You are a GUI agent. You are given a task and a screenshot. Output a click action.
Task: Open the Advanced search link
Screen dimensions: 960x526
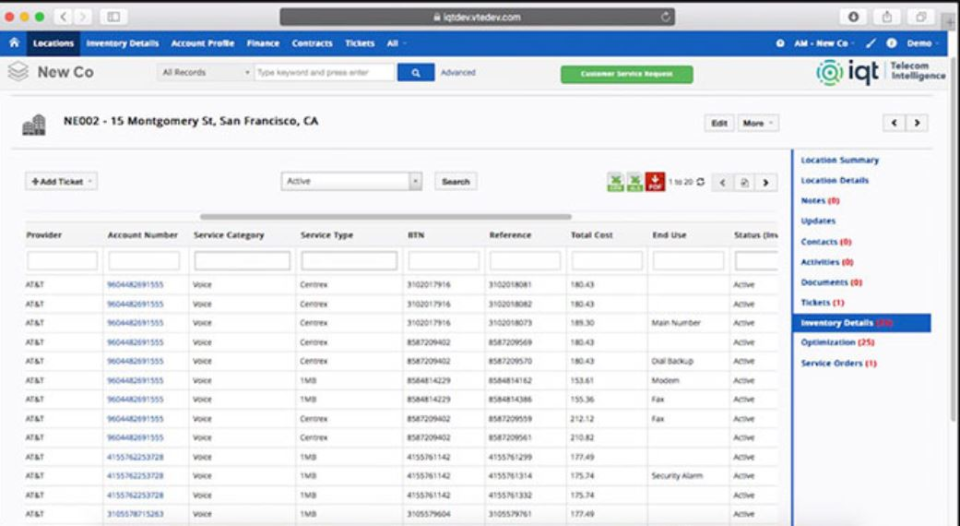(x=458, y=72)
